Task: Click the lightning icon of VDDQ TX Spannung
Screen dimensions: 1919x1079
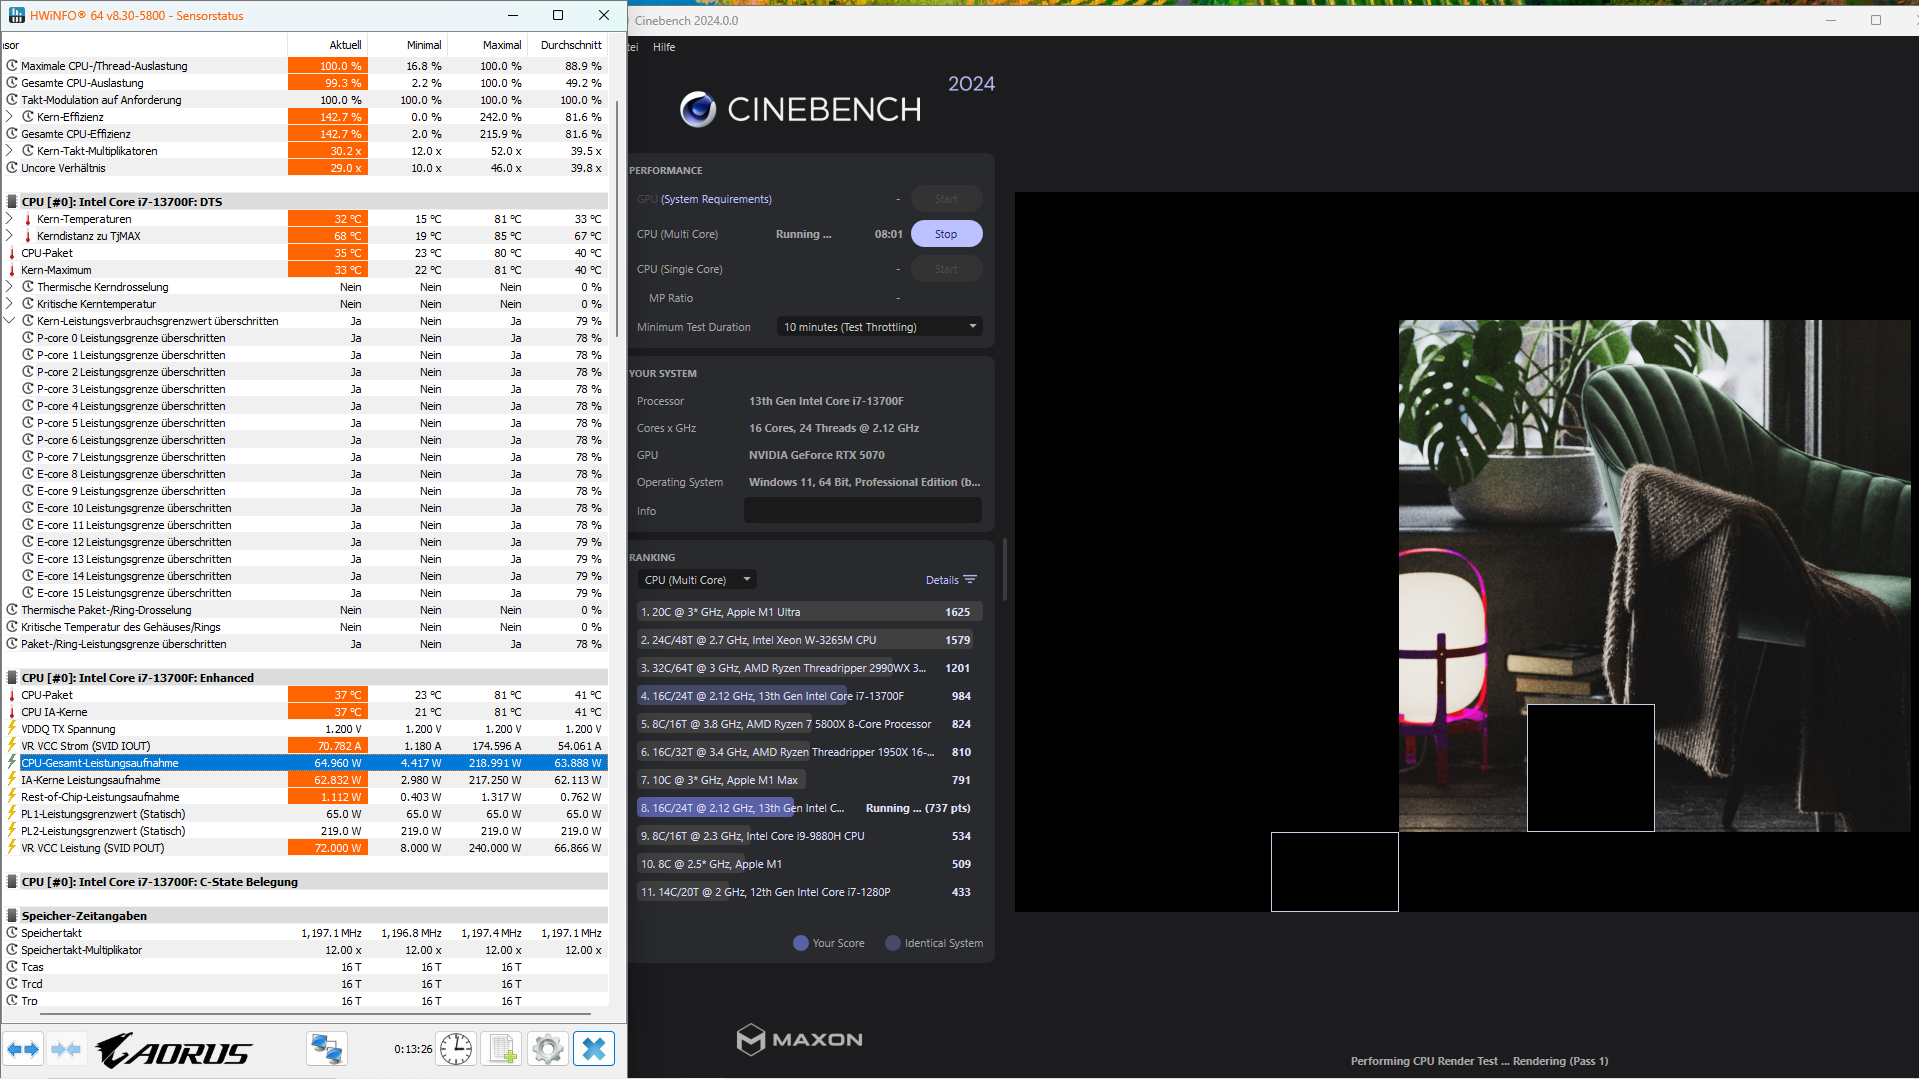Action: point(12,729)
